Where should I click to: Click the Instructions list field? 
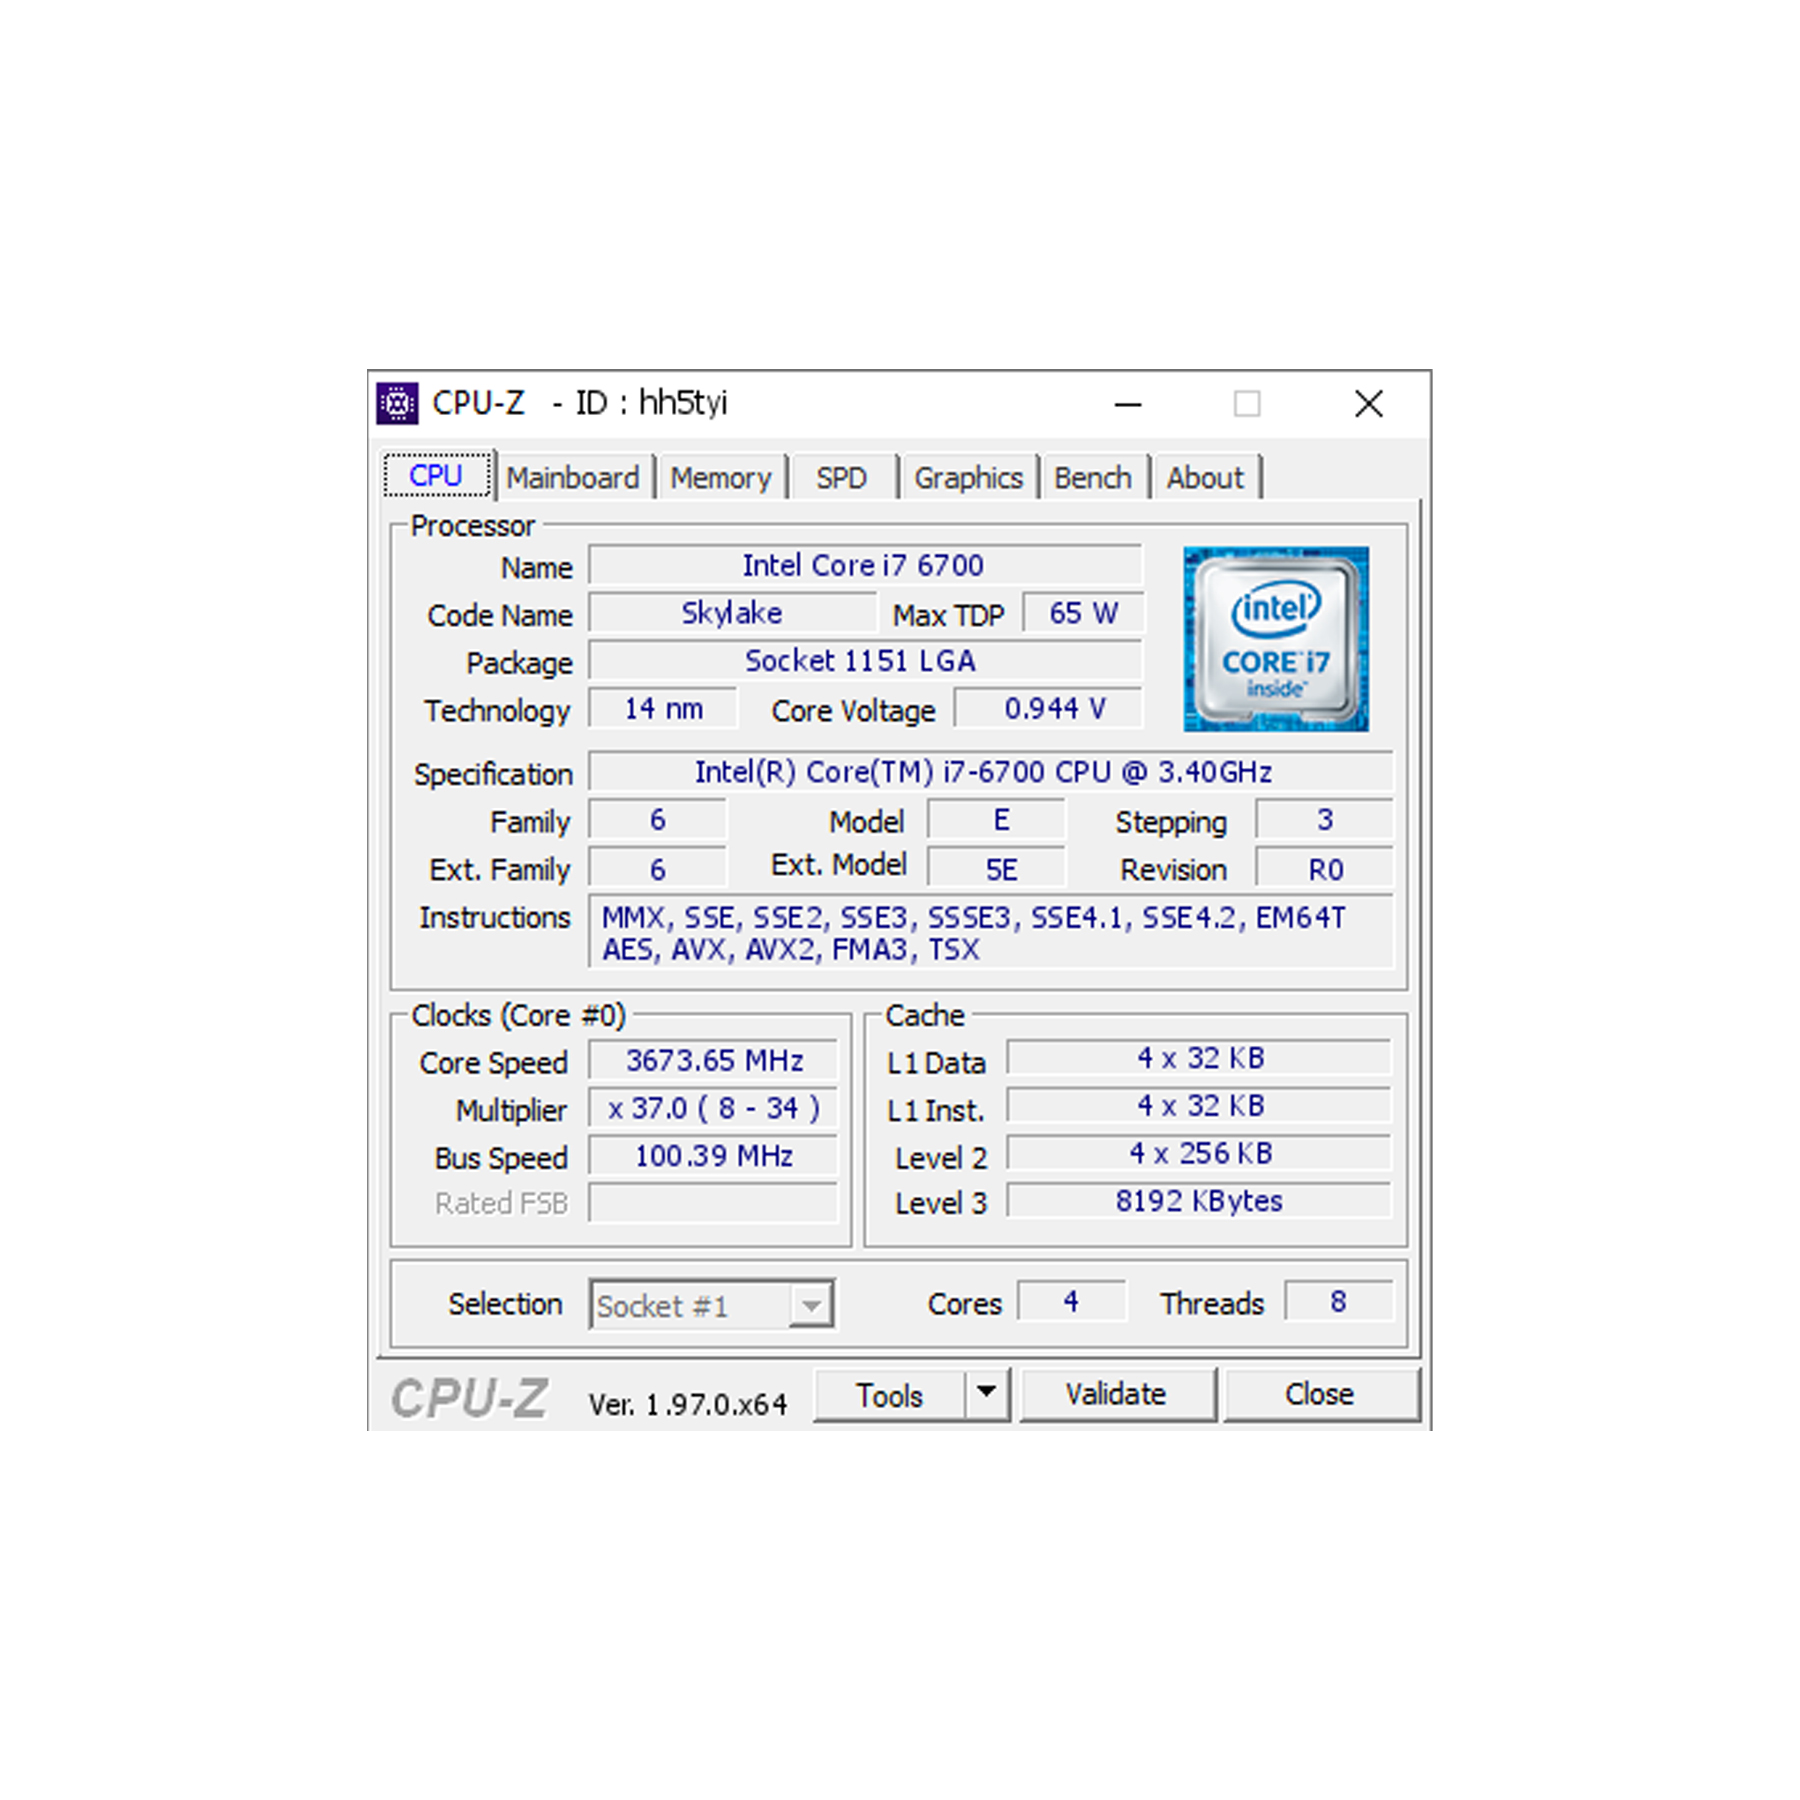click(x=988, y=932)
